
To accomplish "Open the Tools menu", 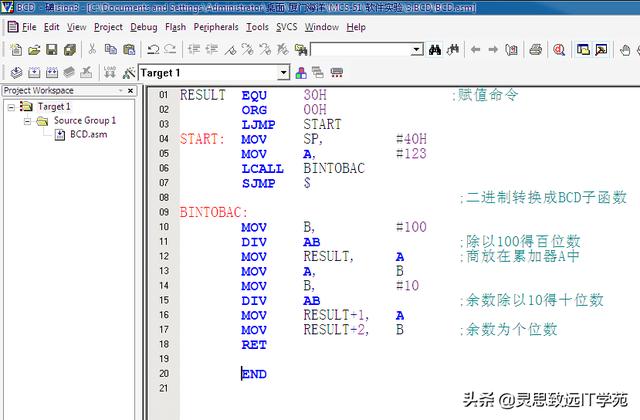I will pyautogui.click(x=257, y=27).
